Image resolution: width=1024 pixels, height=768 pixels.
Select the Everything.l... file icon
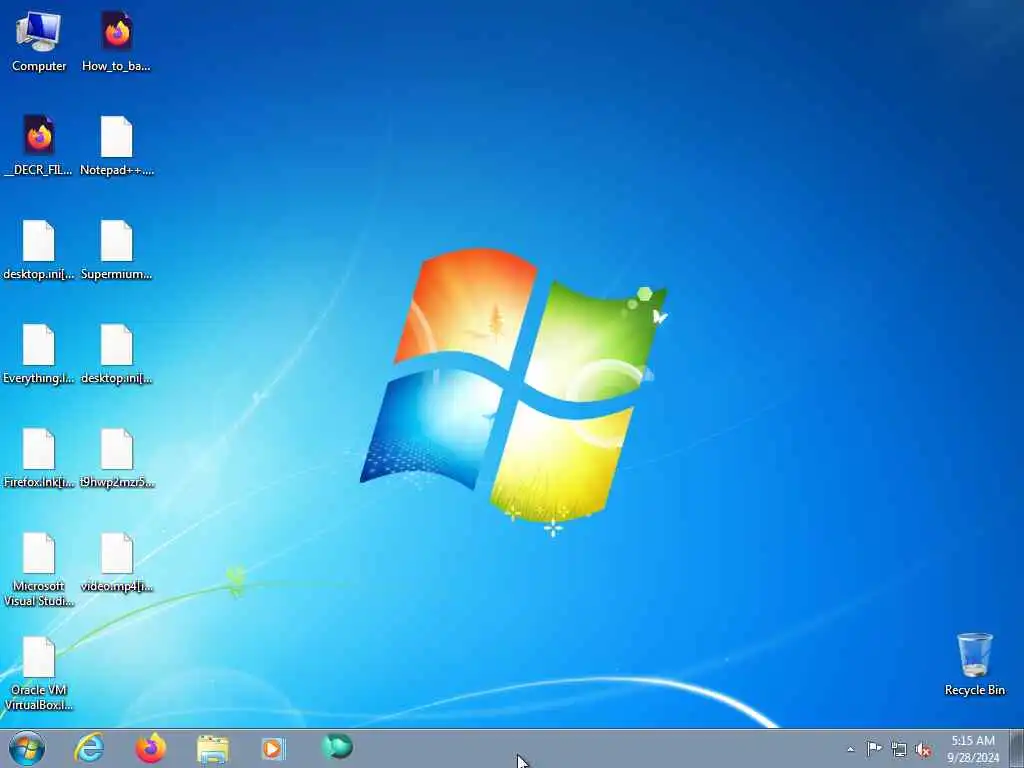tap(39, 353)
